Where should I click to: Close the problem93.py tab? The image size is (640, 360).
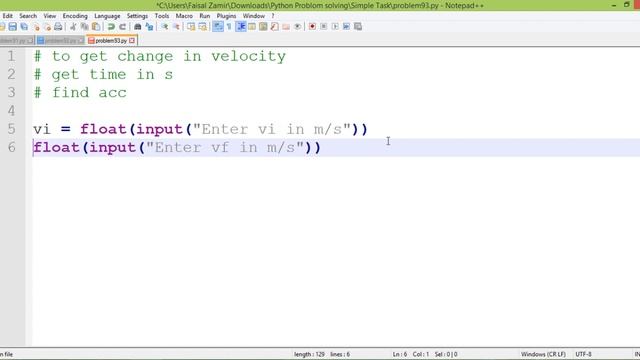coord(132,41)
